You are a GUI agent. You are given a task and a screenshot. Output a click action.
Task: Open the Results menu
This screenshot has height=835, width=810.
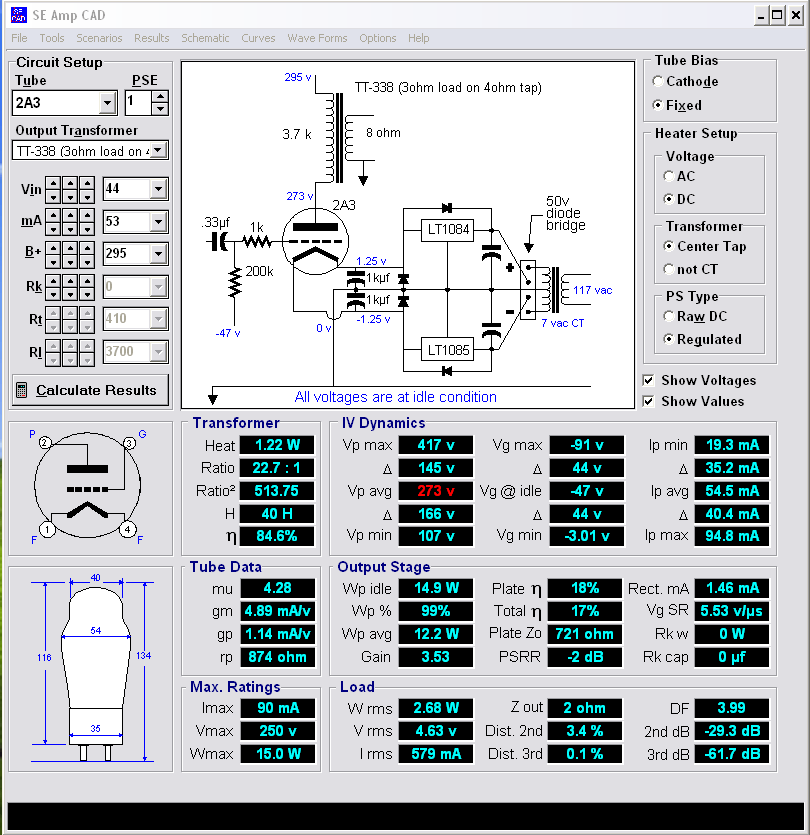(152, 38)
